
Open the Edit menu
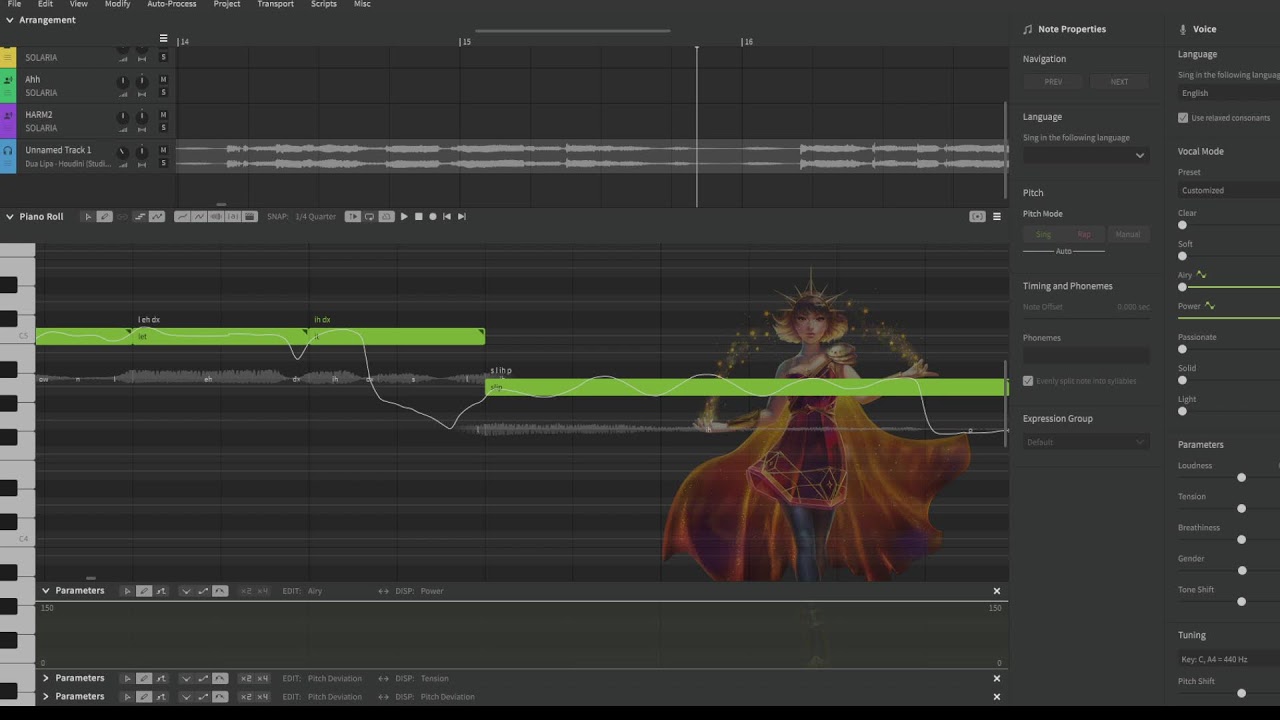coord(45,4)
